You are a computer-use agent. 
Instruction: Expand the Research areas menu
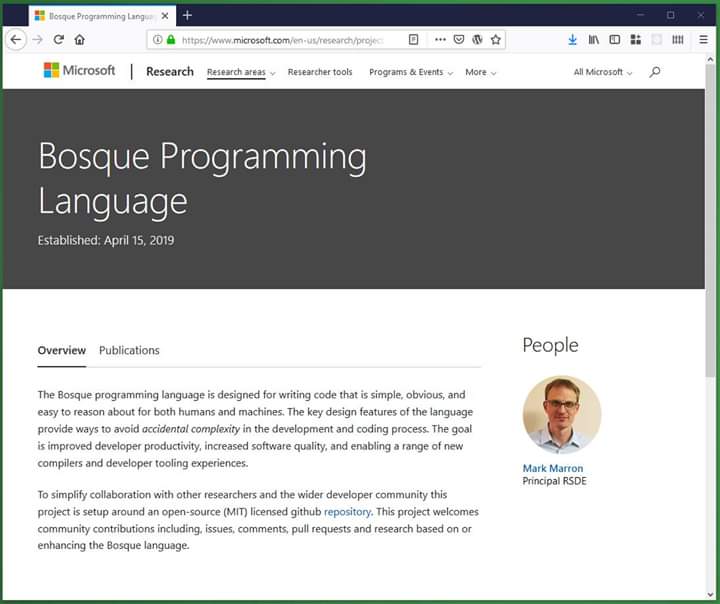pos(241,73)
